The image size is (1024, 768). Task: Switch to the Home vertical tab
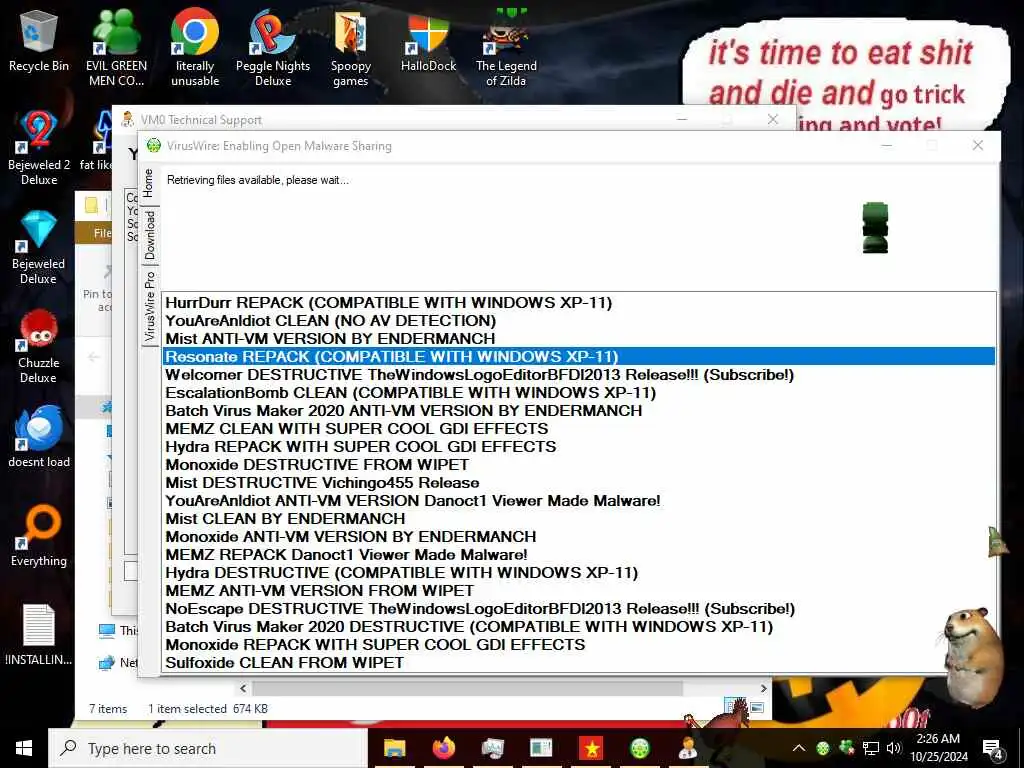click(x=149, y=184)
